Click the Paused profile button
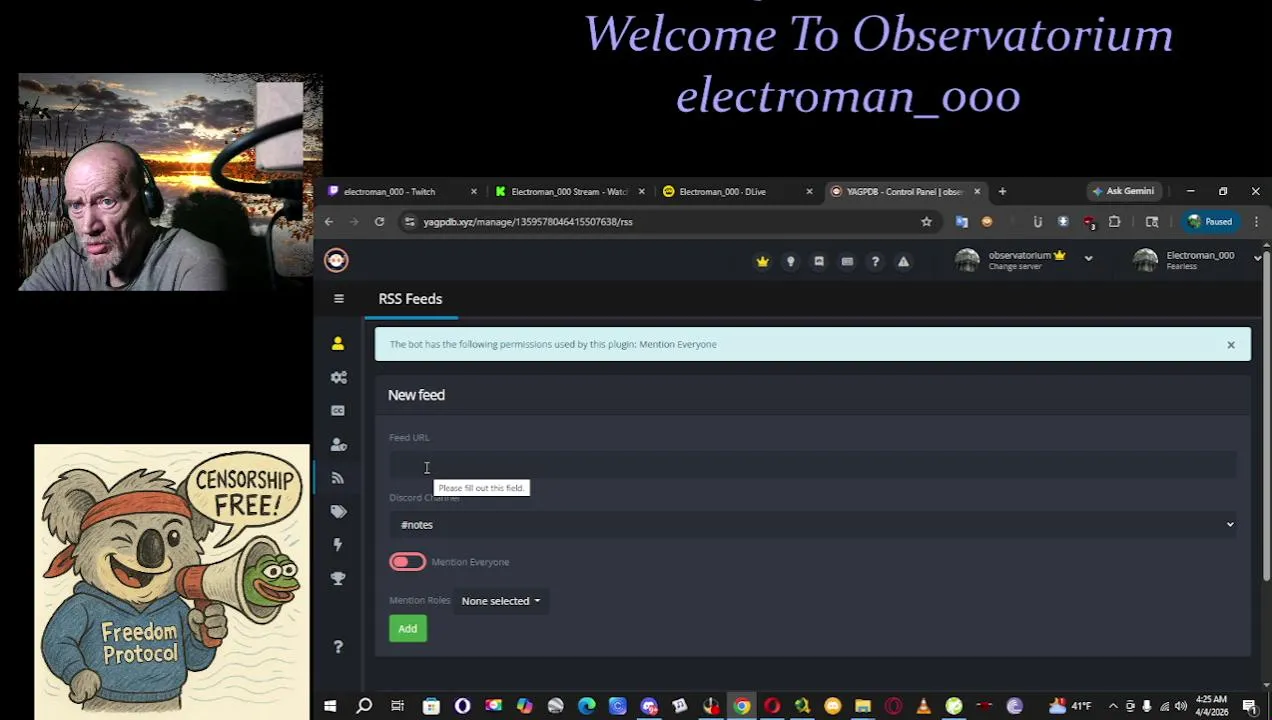 point(1209,222)
